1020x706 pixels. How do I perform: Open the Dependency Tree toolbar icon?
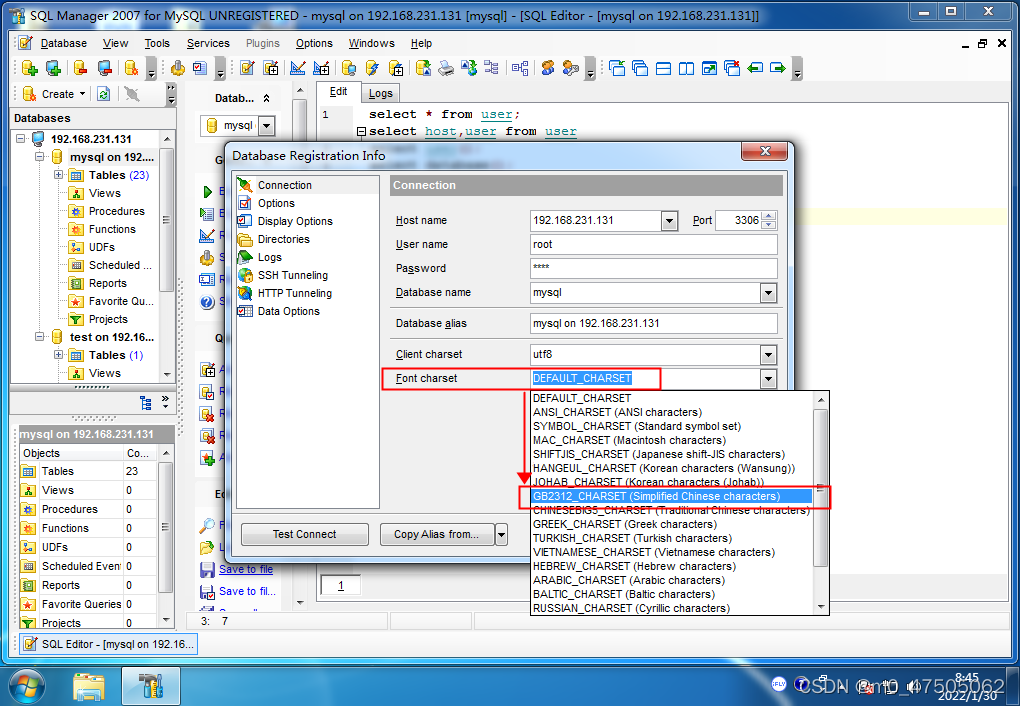pos(492,68)
